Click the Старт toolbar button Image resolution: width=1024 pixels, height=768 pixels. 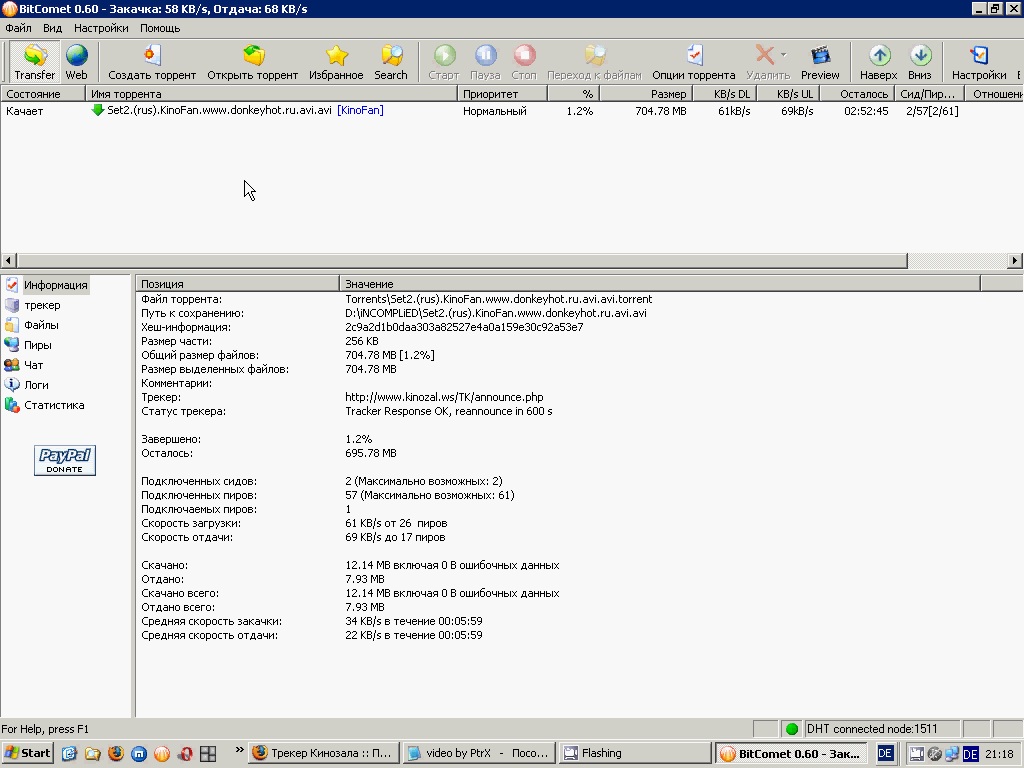click(x=444, y=62)
